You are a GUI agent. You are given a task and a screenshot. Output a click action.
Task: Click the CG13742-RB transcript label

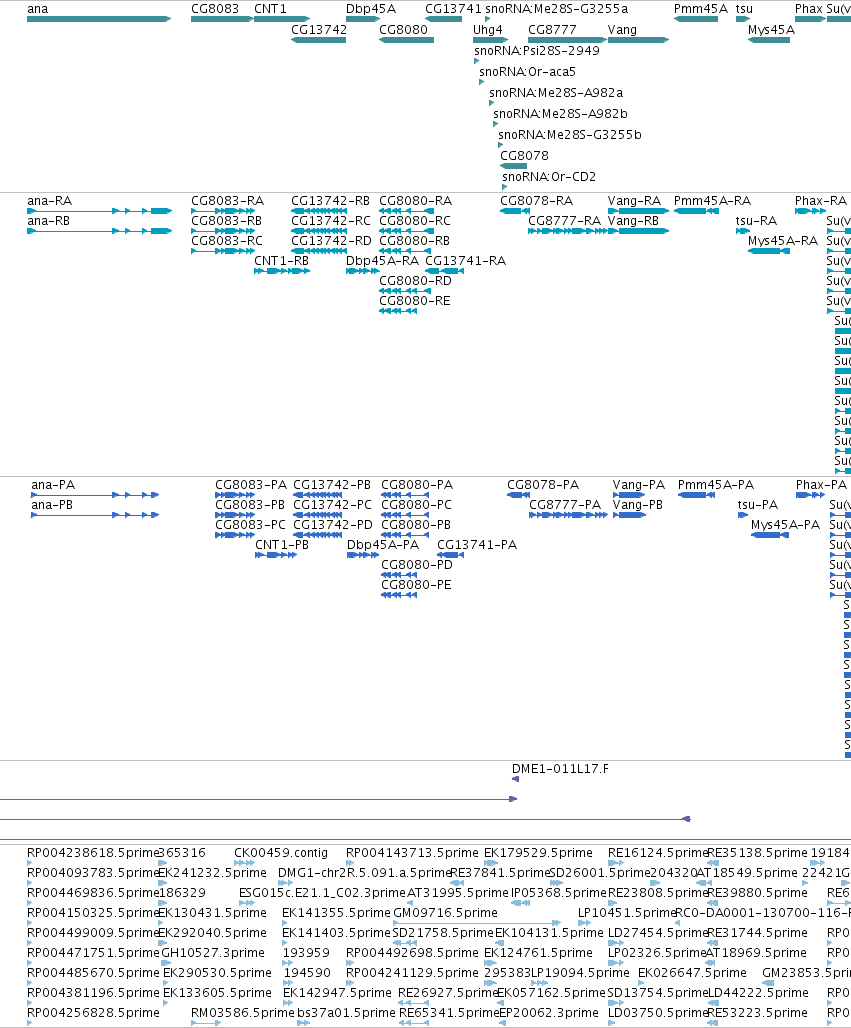click(330, 201)
